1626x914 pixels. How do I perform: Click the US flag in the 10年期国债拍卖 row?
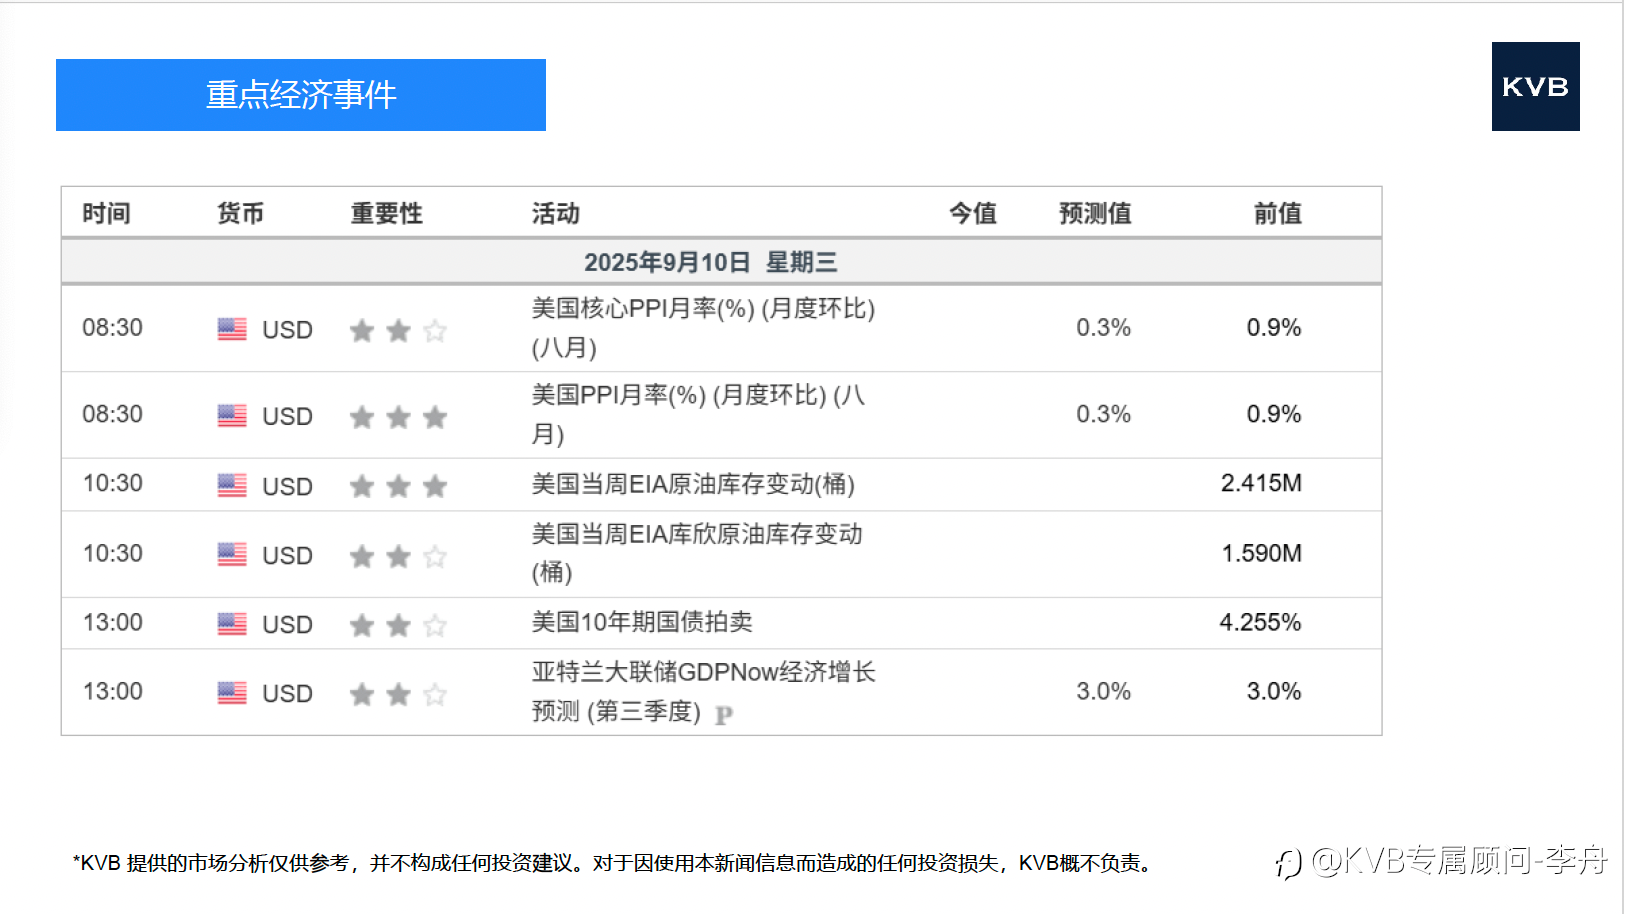pyautogui.click(x=232, y=624)
